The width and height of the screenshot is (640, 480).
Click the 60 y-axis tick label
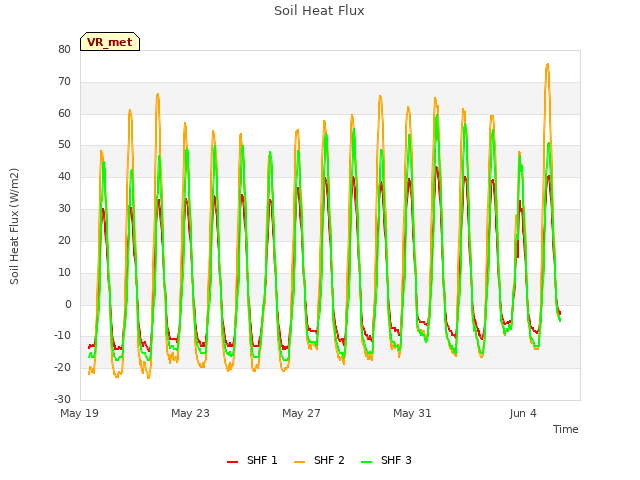[64, 113]
